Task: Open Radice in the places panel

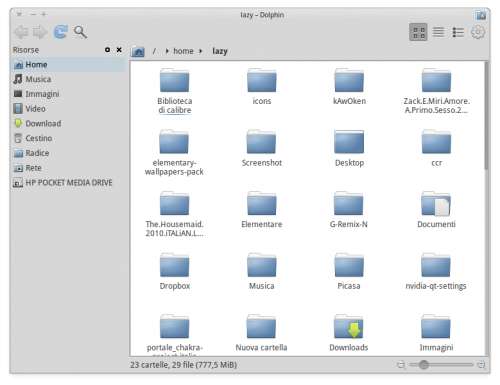Action: (x=69, y=153)
